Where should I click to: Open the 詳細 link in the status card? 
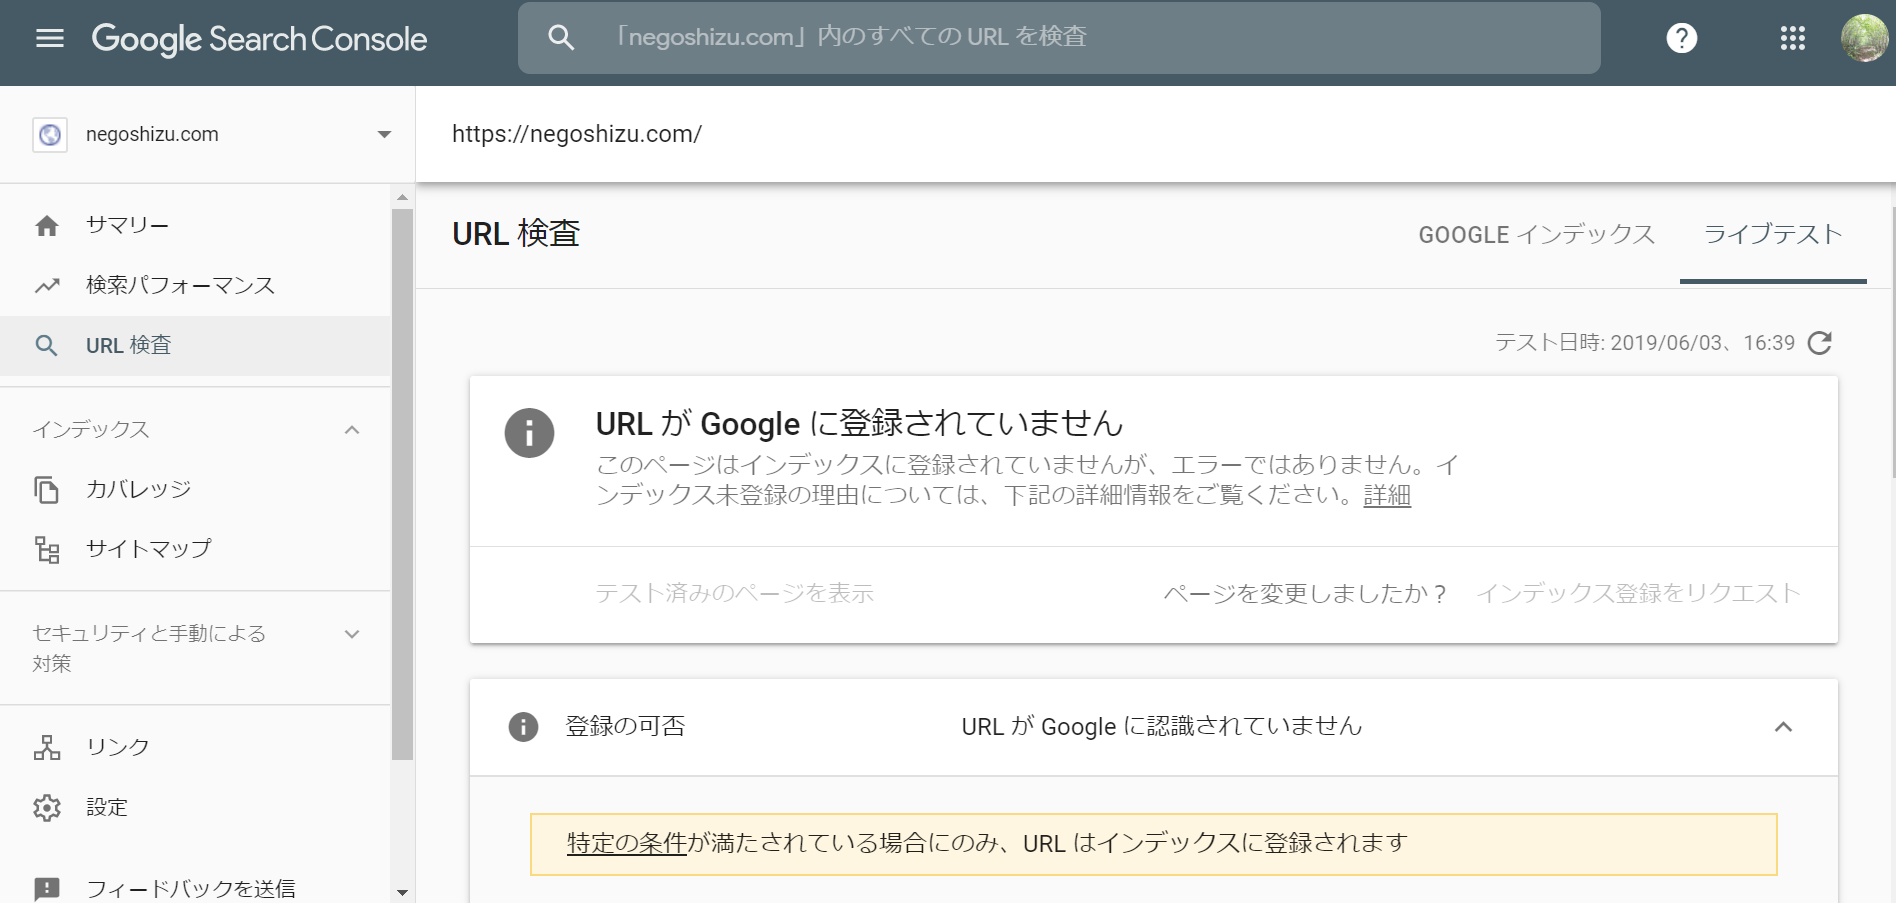[1387, 496]
